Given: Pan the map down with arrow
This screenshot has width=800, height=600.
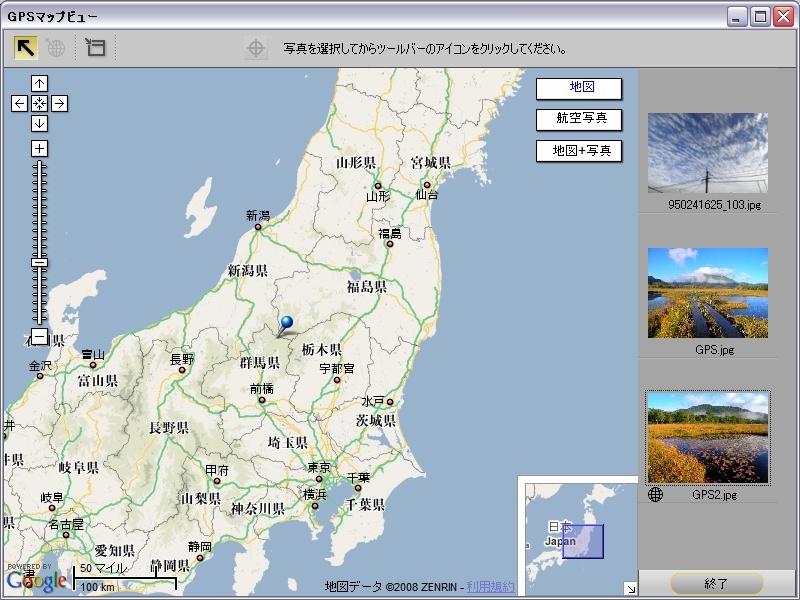Looking at the screenshot, I should [x=39, y=123].
